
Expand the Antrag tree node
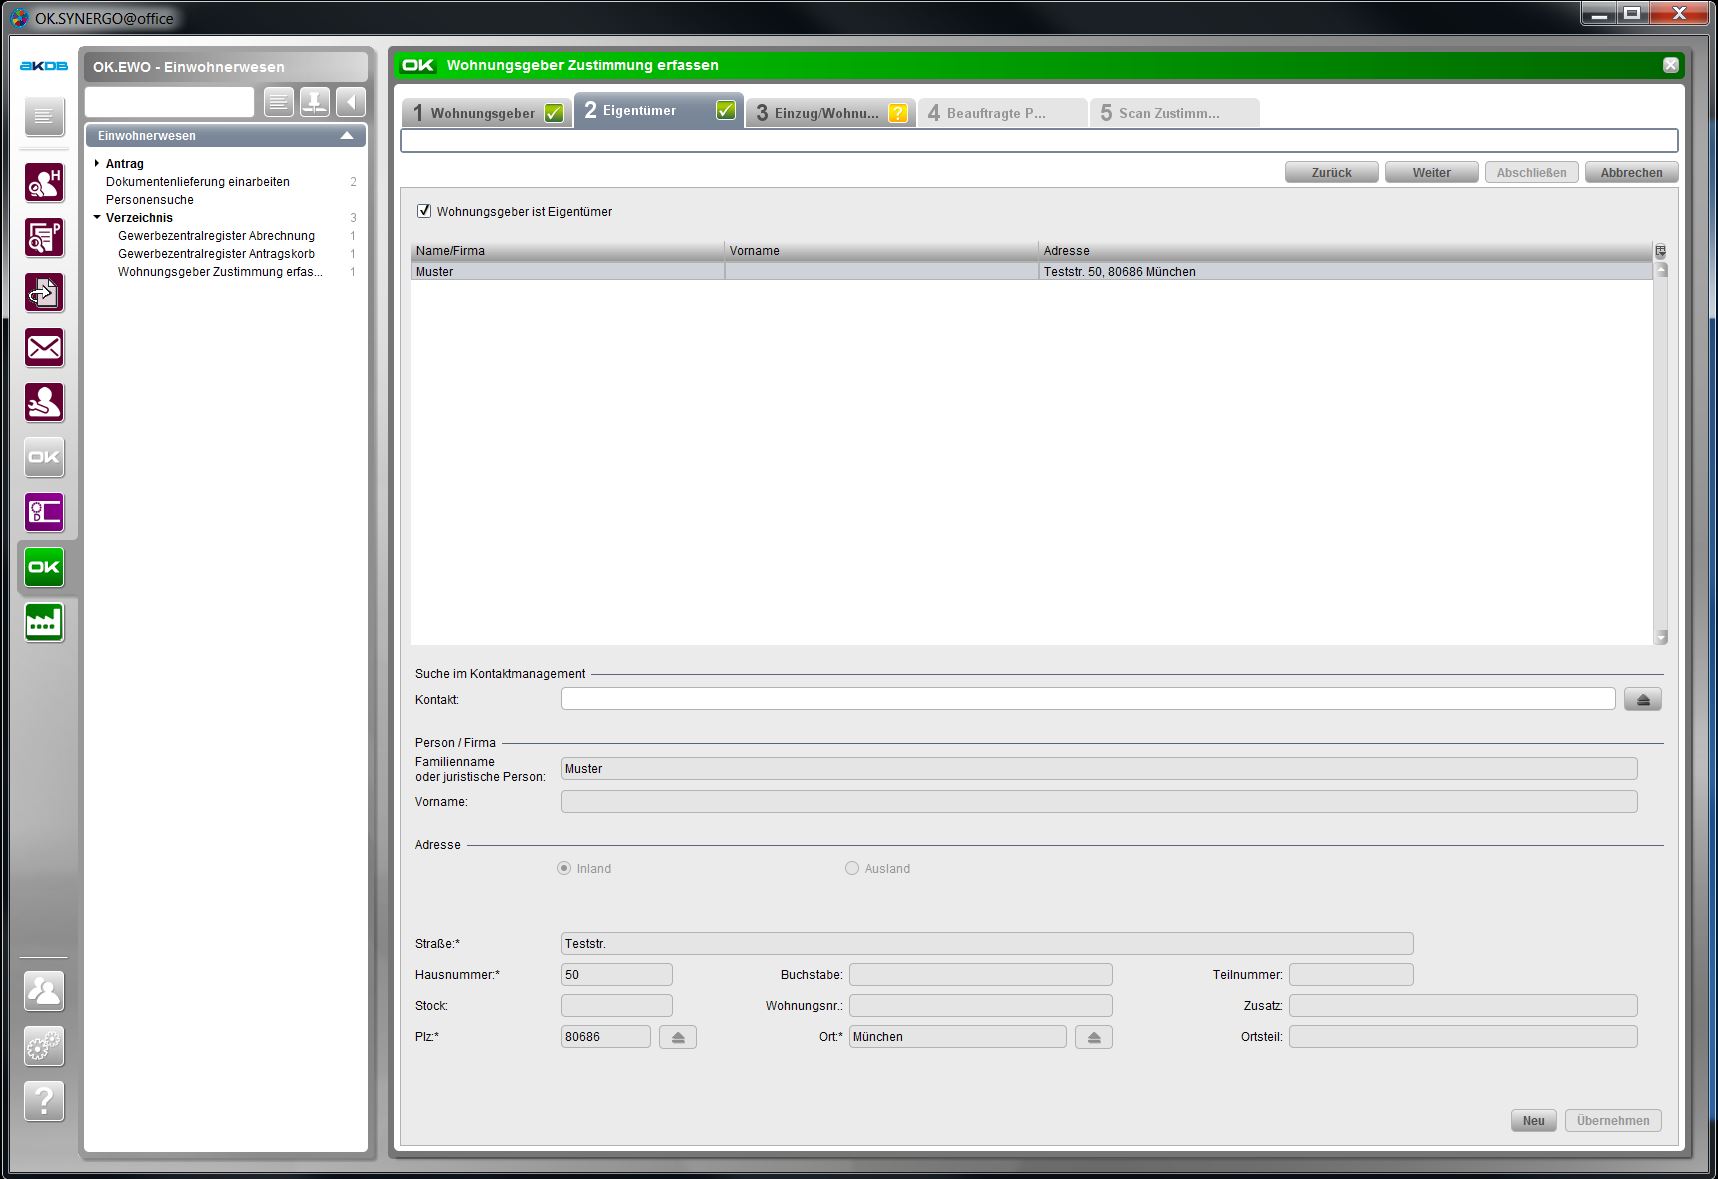tap(97, 163)
